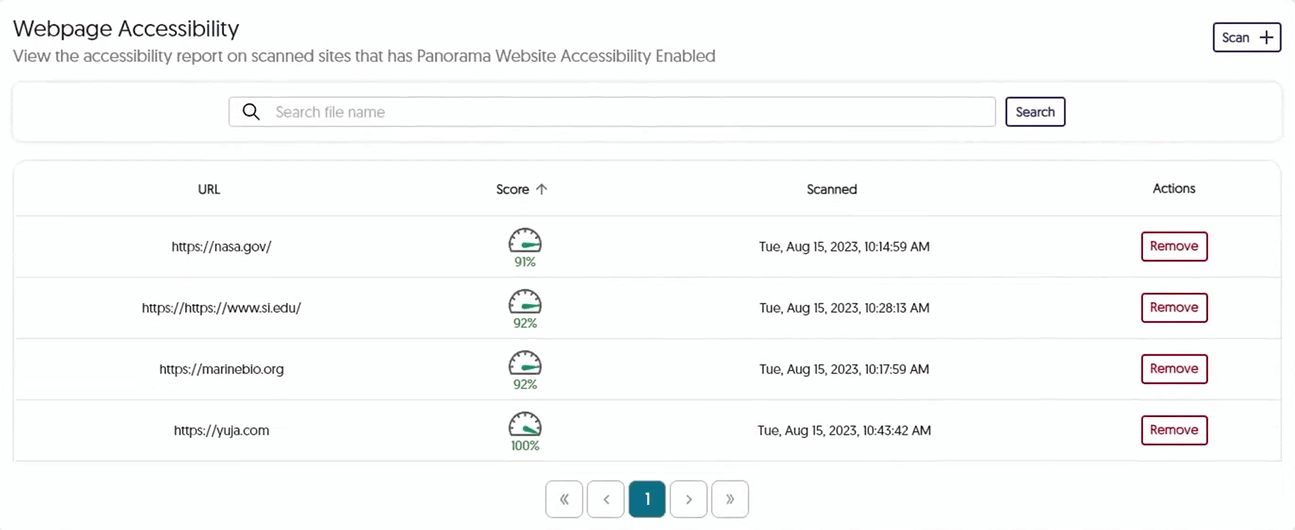Image resolution: width=1295 pixels, height=530 pixels.
Task: Open the https://marinebio.org URL entry
Action: tap(222, 369)
